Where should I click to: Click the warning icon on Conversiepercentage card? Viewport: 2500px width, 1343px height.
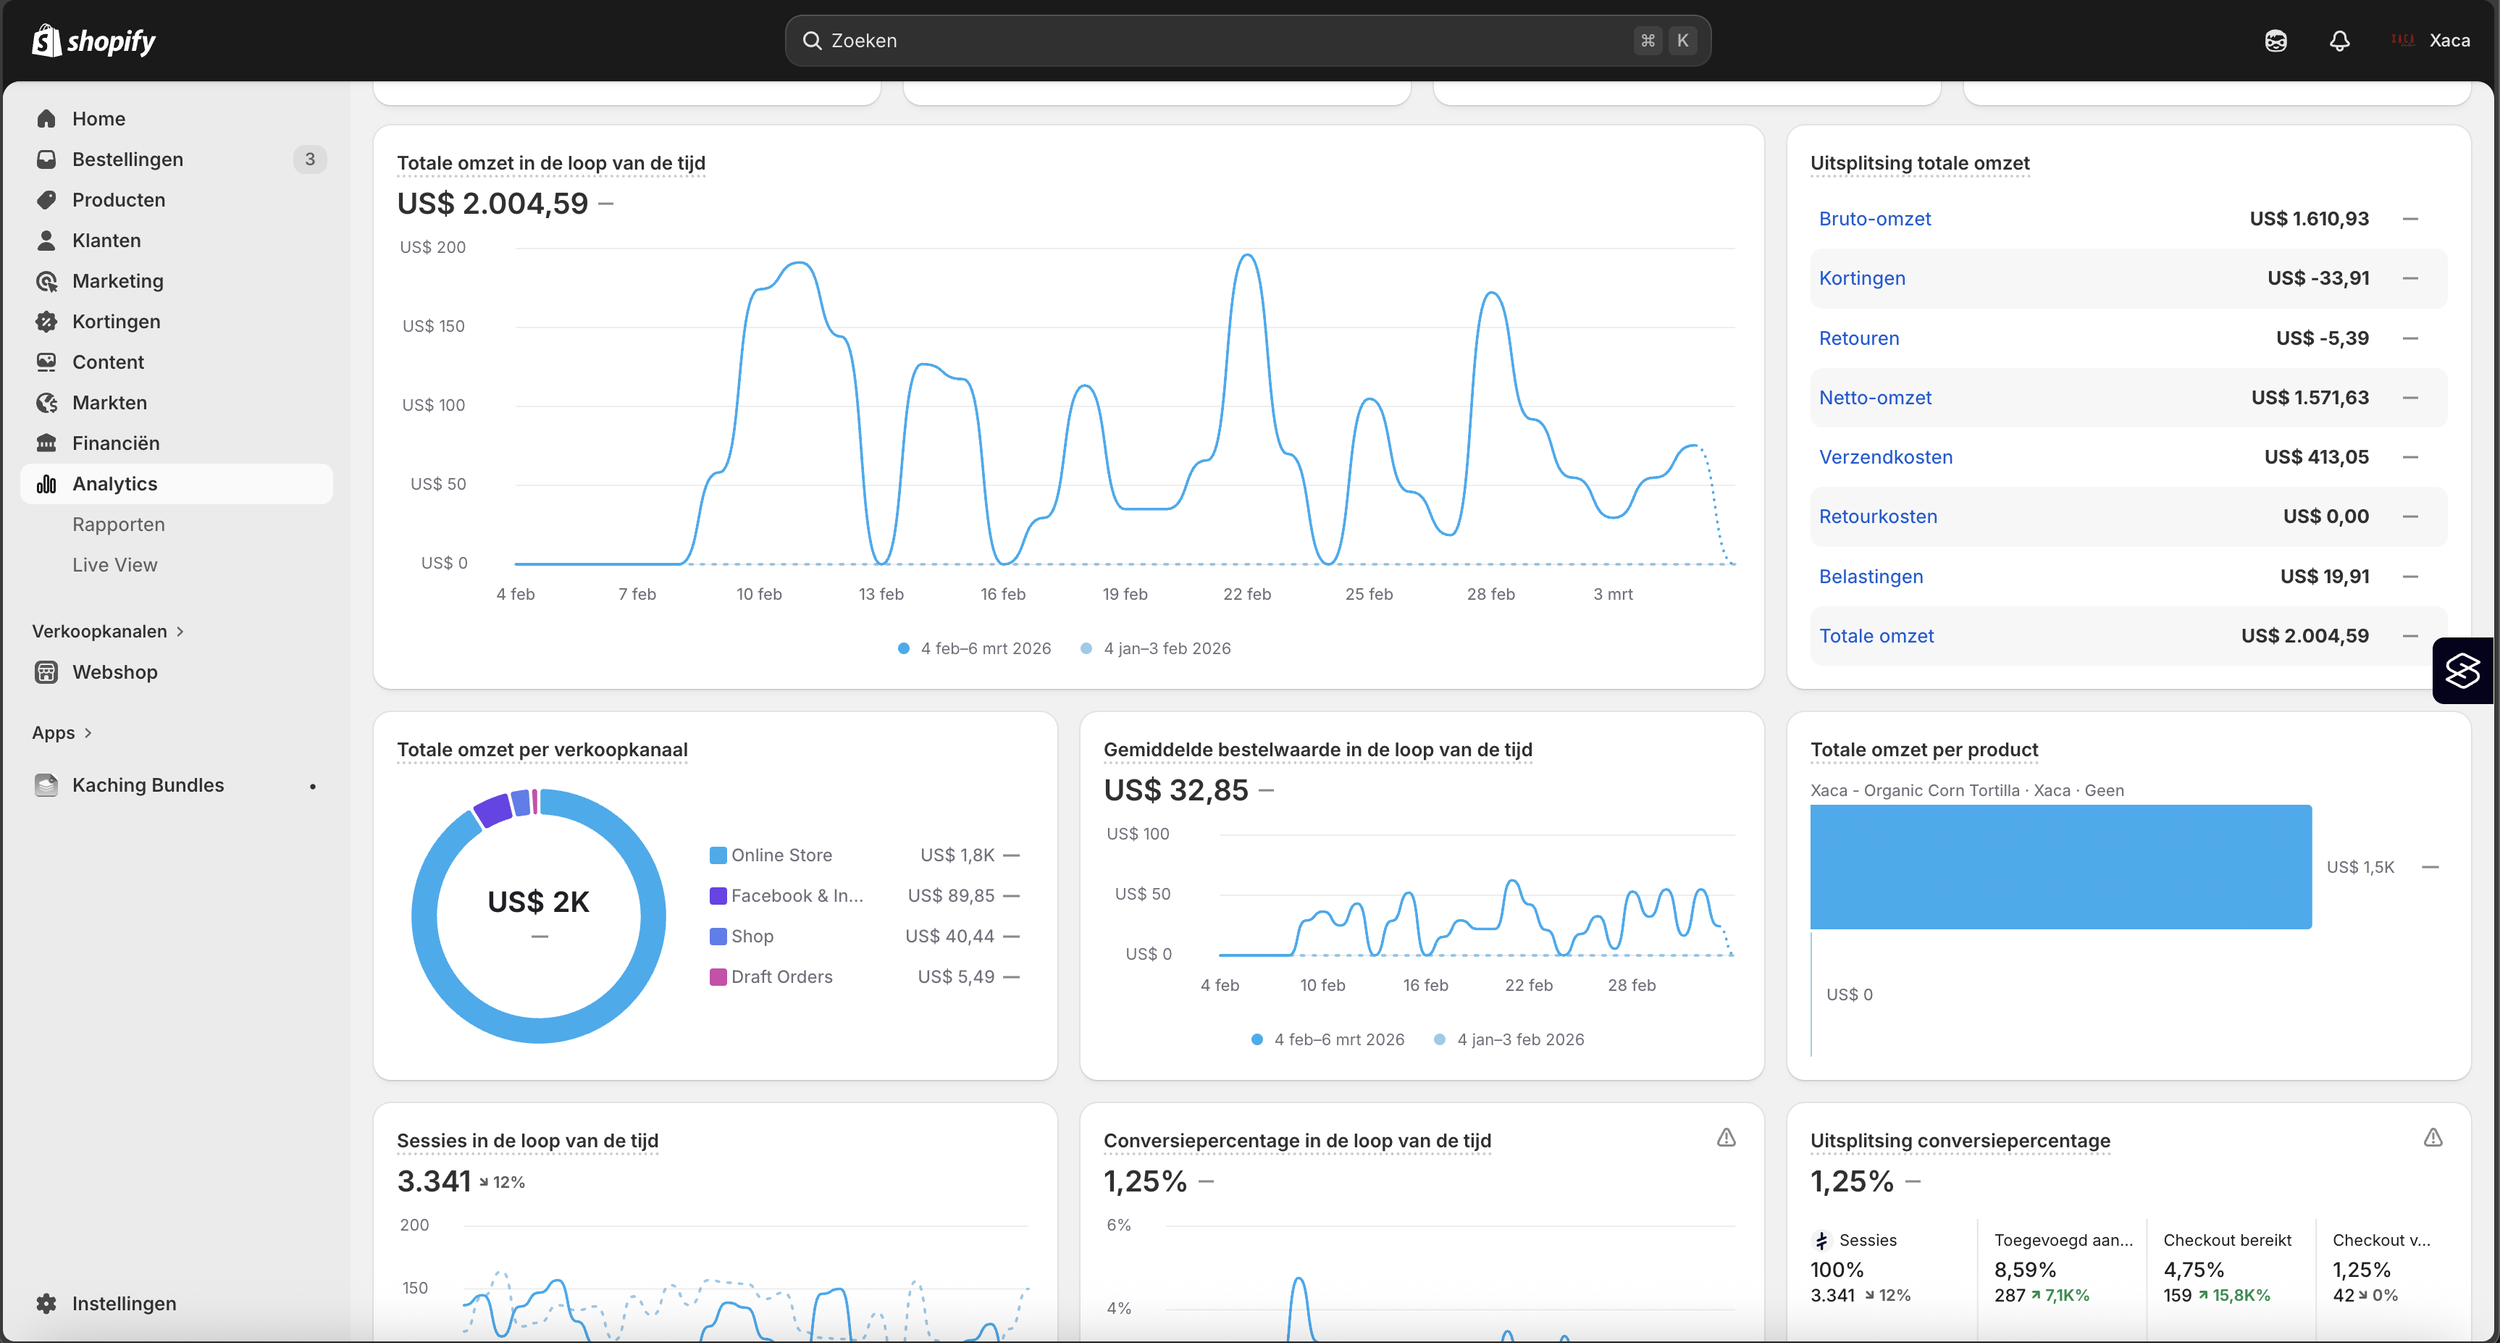click(1726, 1138)
